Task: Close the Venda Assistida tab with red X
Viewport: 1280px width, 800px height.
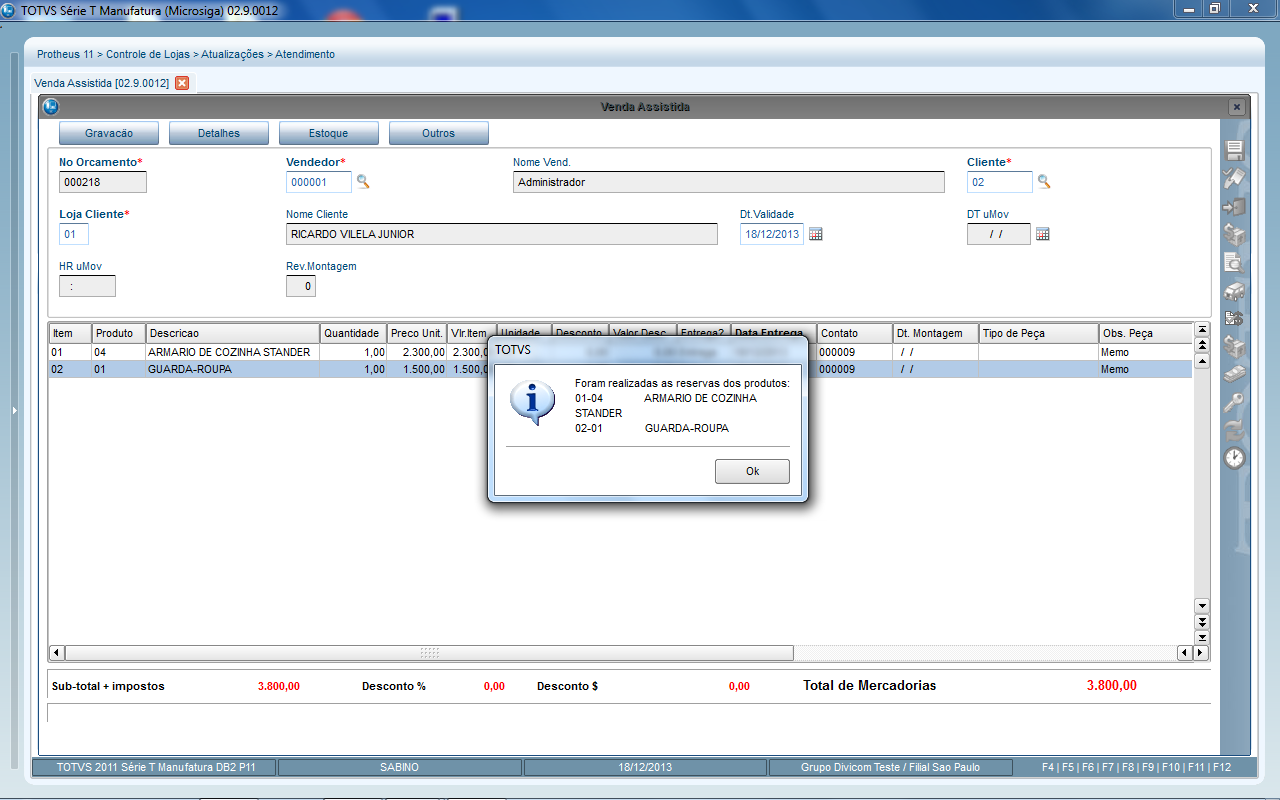Action: [181, 83]
